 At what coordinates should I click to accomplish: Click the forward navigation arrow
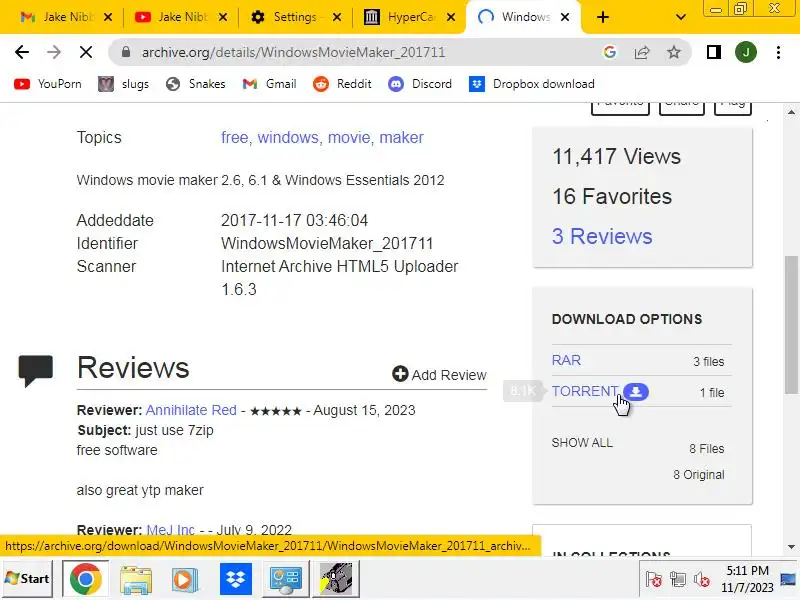[54, 52]
